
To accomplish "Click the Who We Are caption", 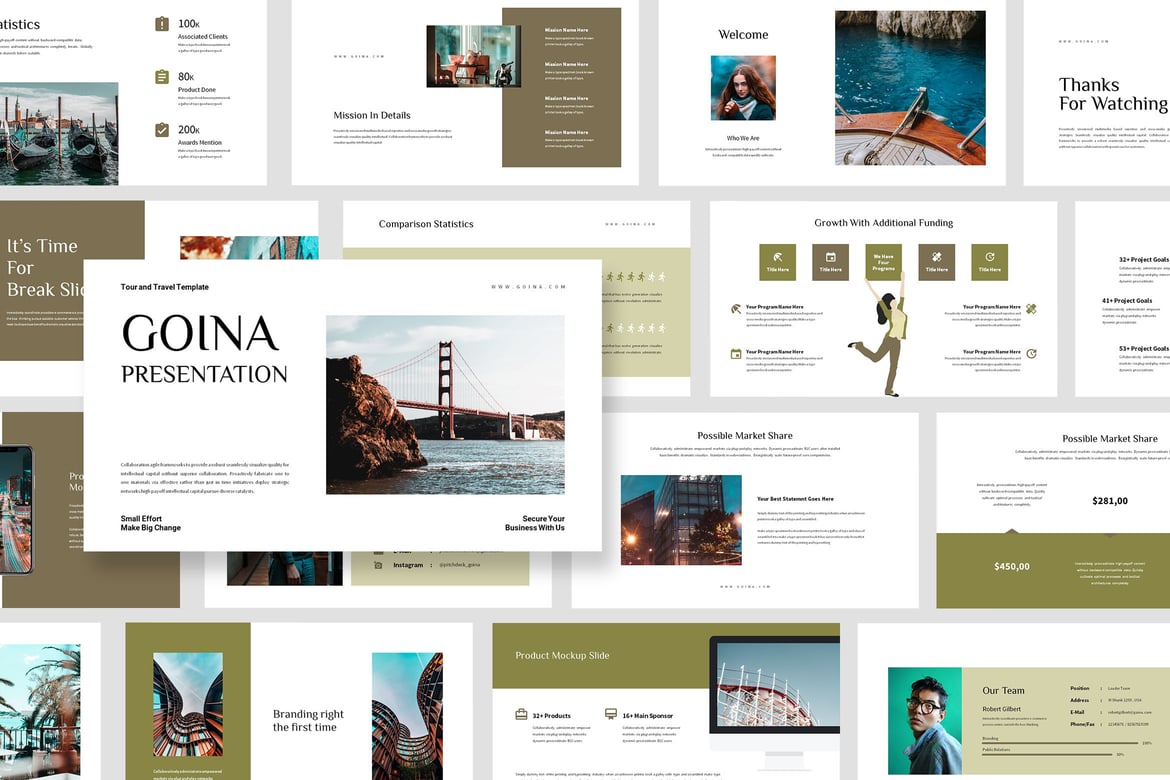I will click(x=743, y=138).
